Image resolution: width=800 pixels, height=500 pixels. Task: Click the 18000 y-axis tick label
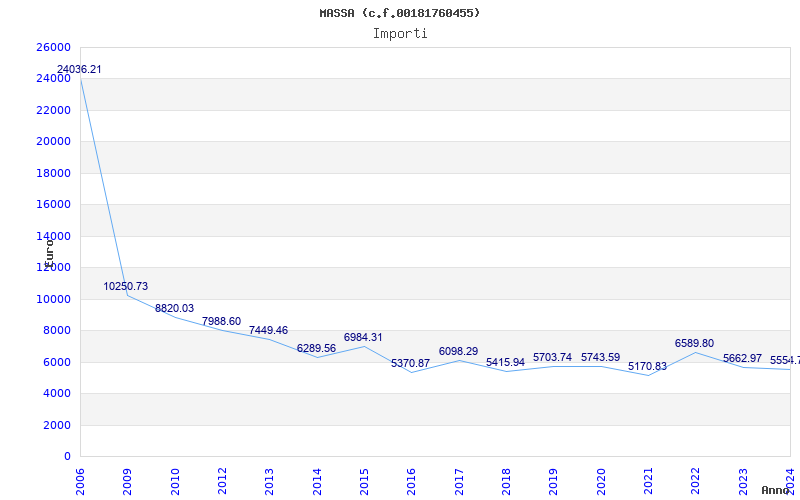tap(54, 173)
